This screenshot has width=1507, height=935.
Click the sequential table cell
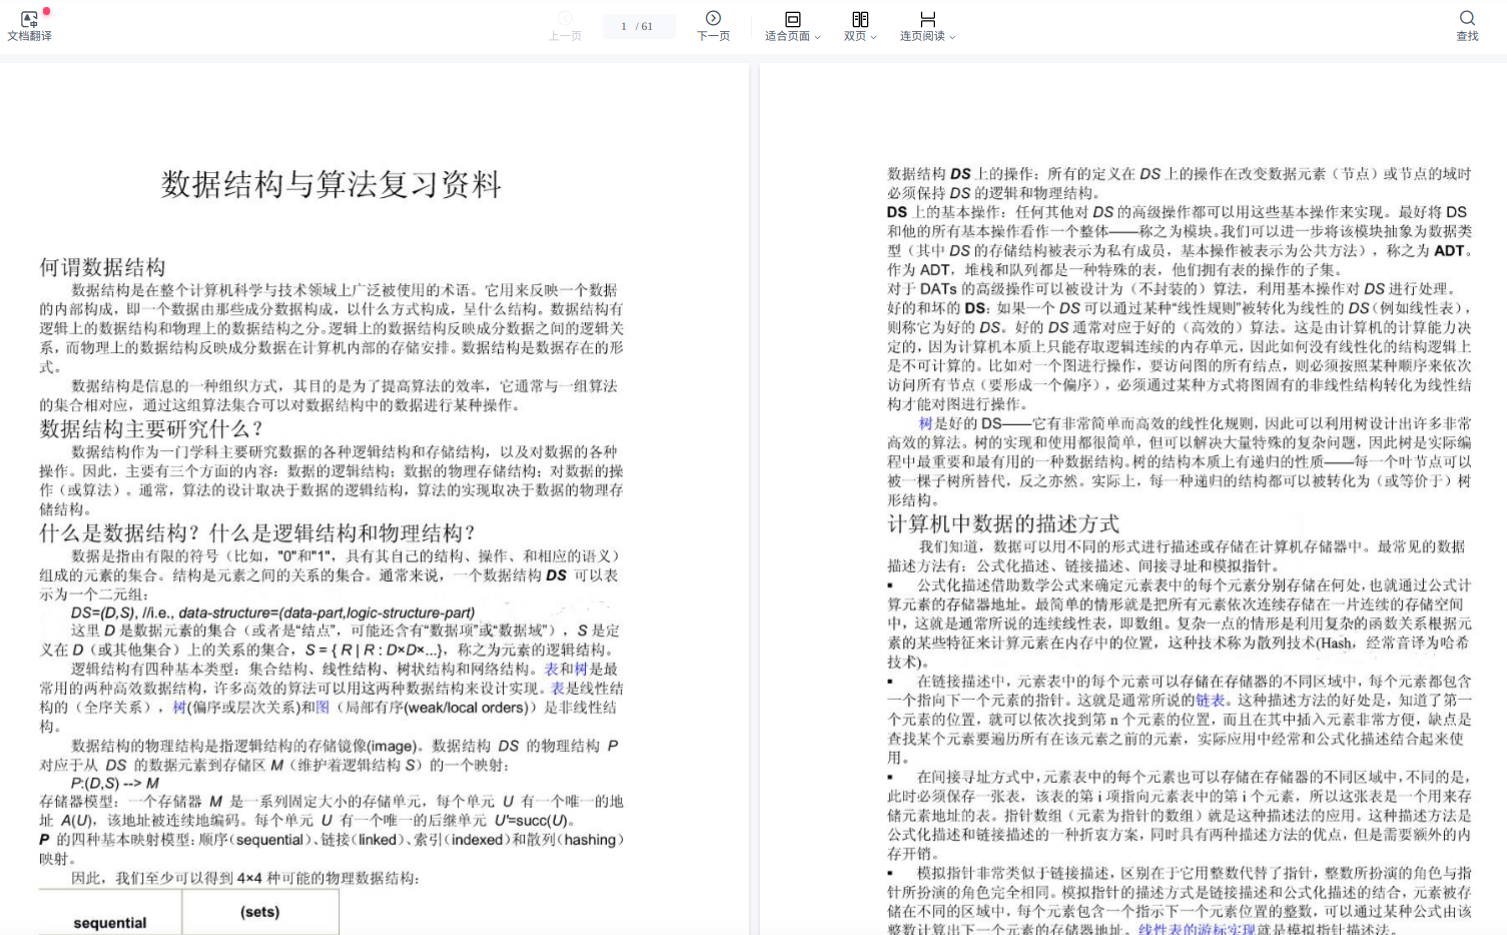click(x=110, y=922)
